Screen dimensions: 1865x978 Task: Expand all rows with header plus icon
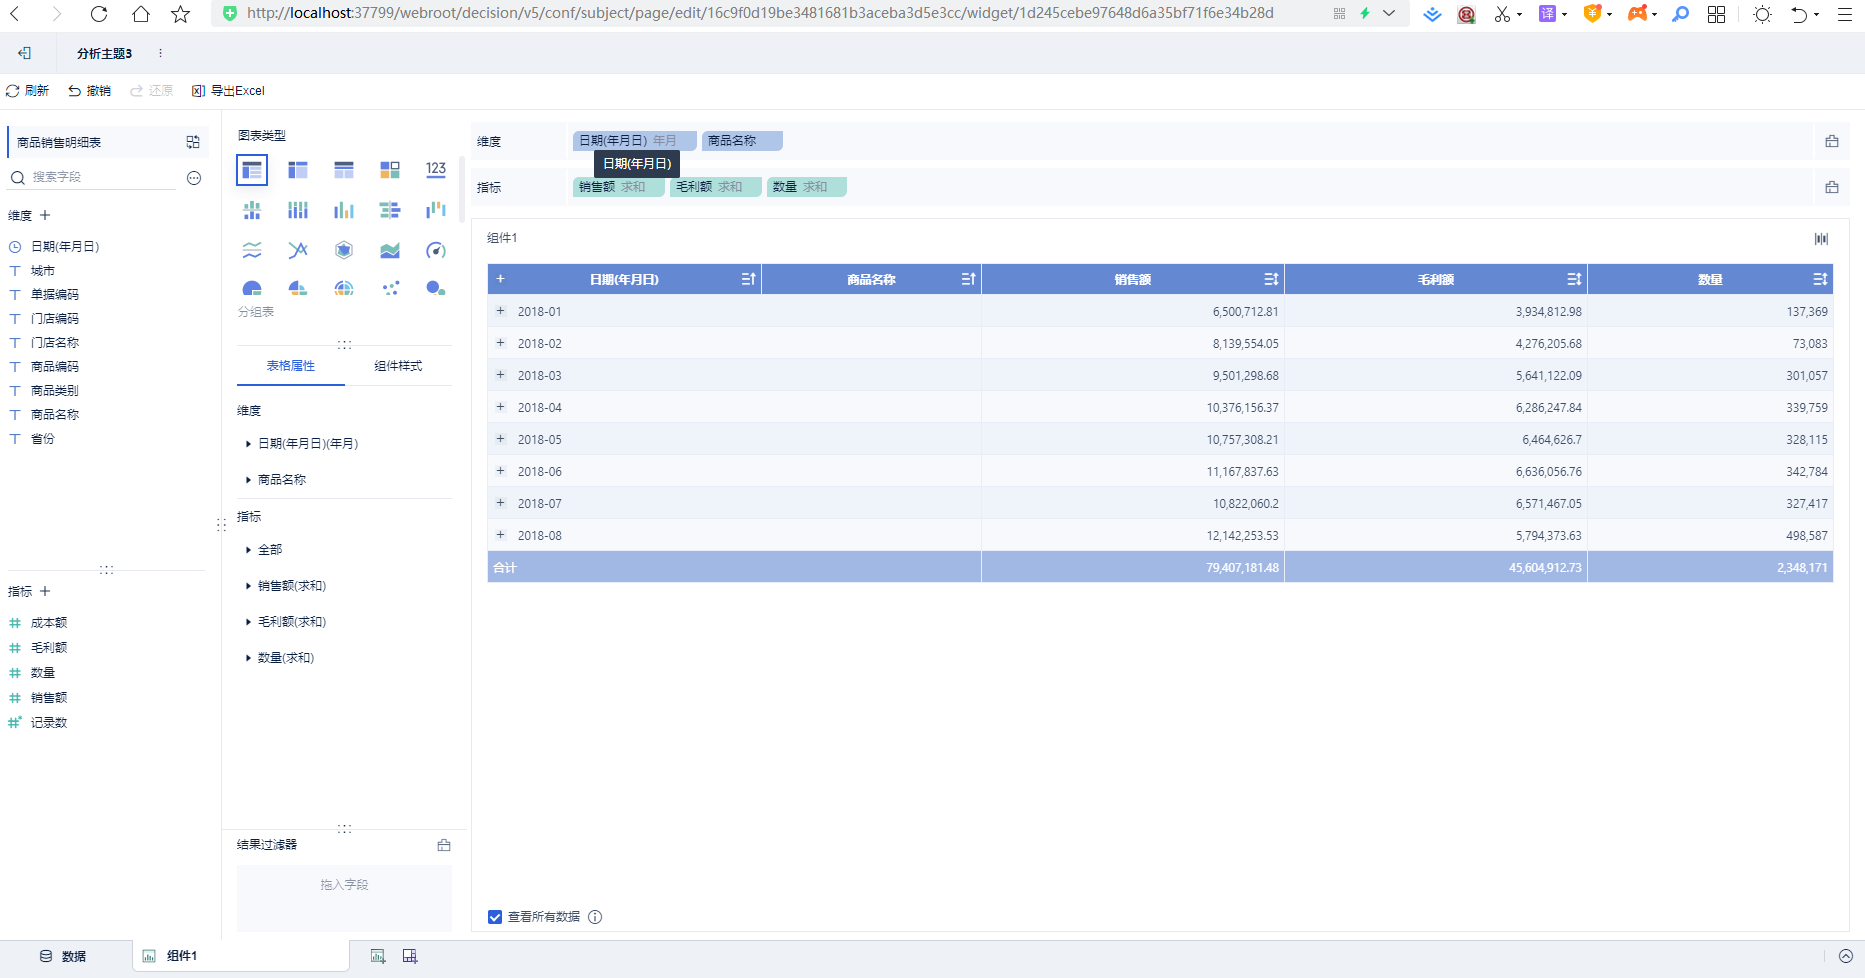pos(501,279)
